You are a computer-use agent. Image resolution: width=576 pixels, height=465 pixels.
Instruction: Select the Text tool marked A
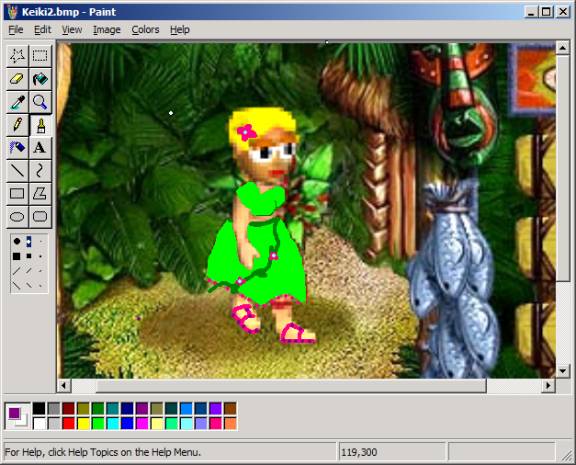pyautogui.click(x=40, y=148)
